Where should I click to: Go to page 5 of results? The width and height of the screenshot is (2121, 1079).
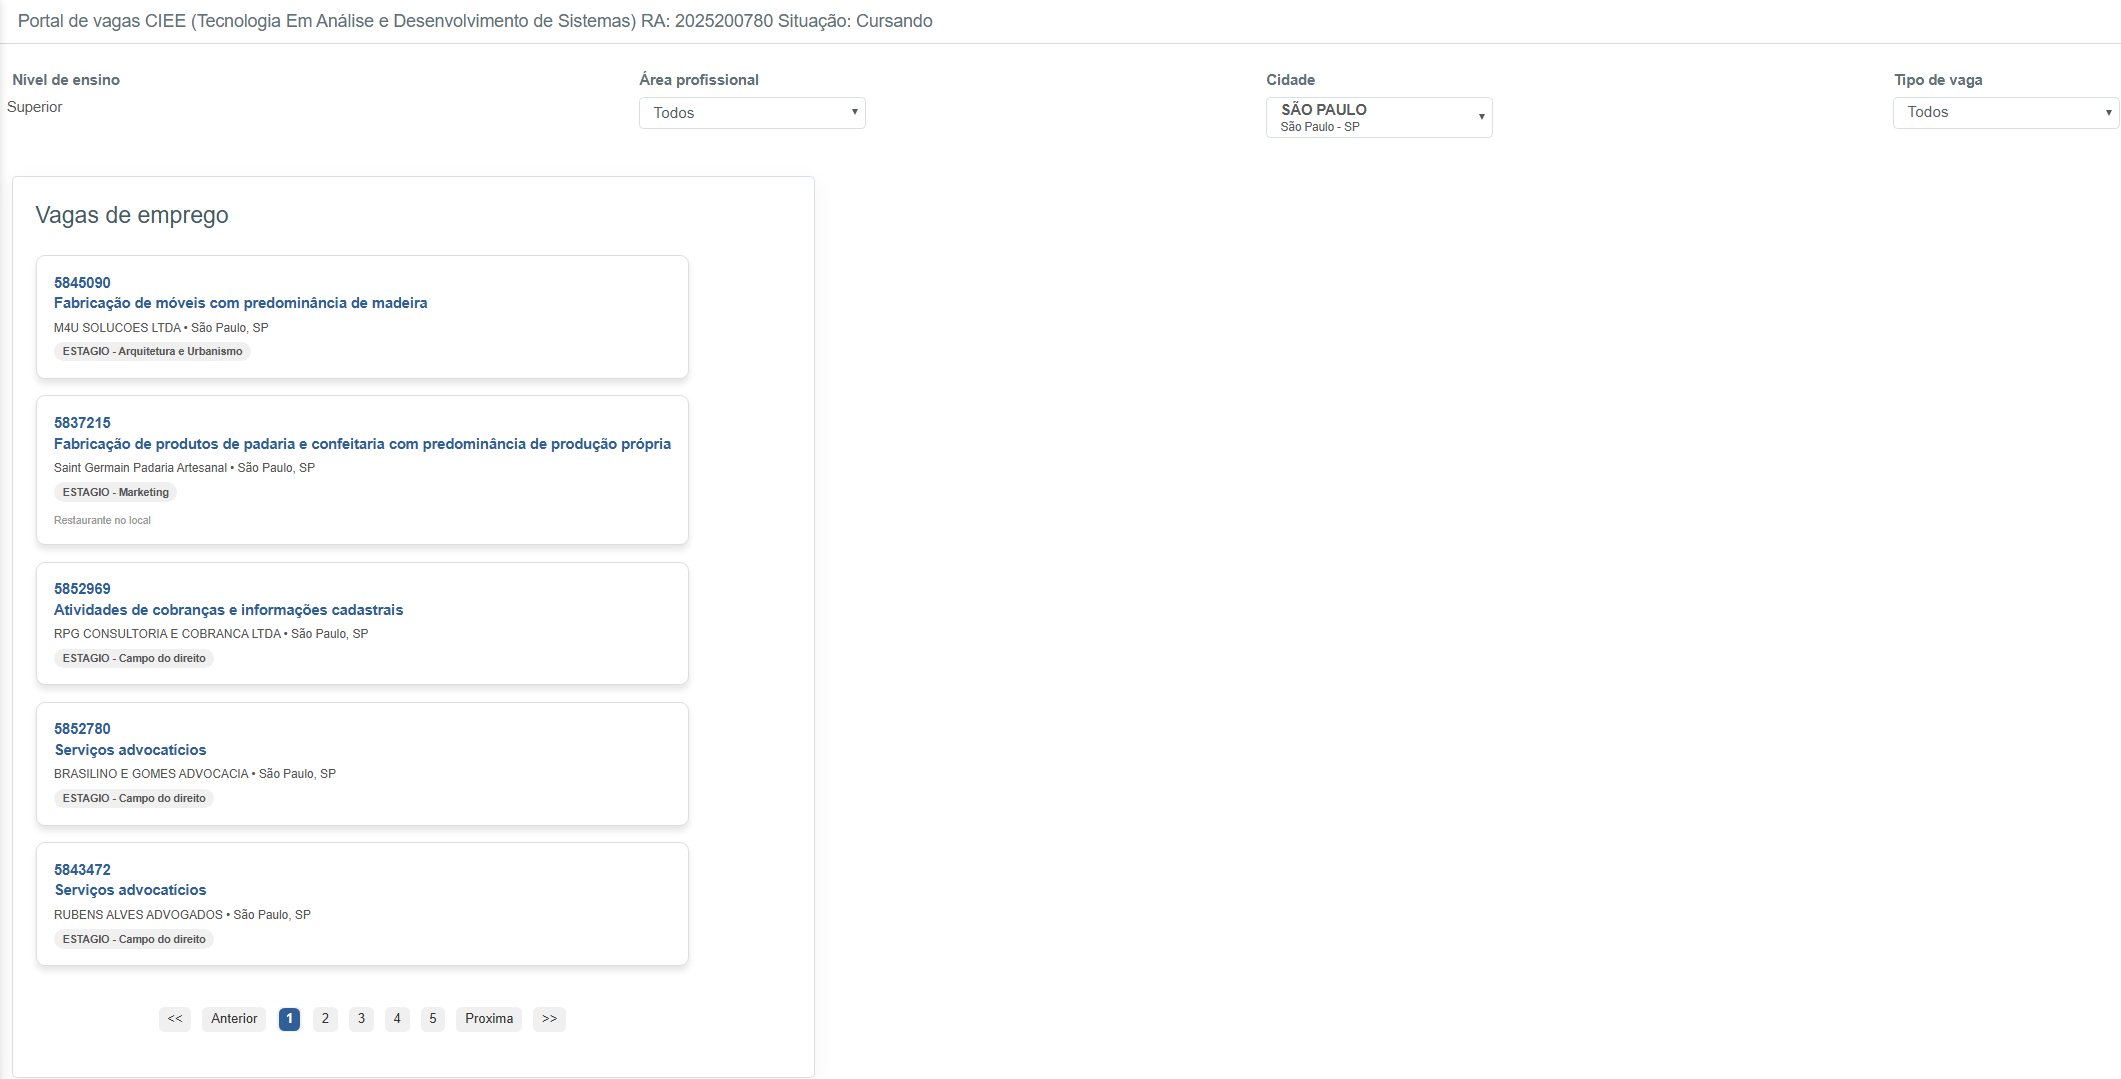point(433,1019)
